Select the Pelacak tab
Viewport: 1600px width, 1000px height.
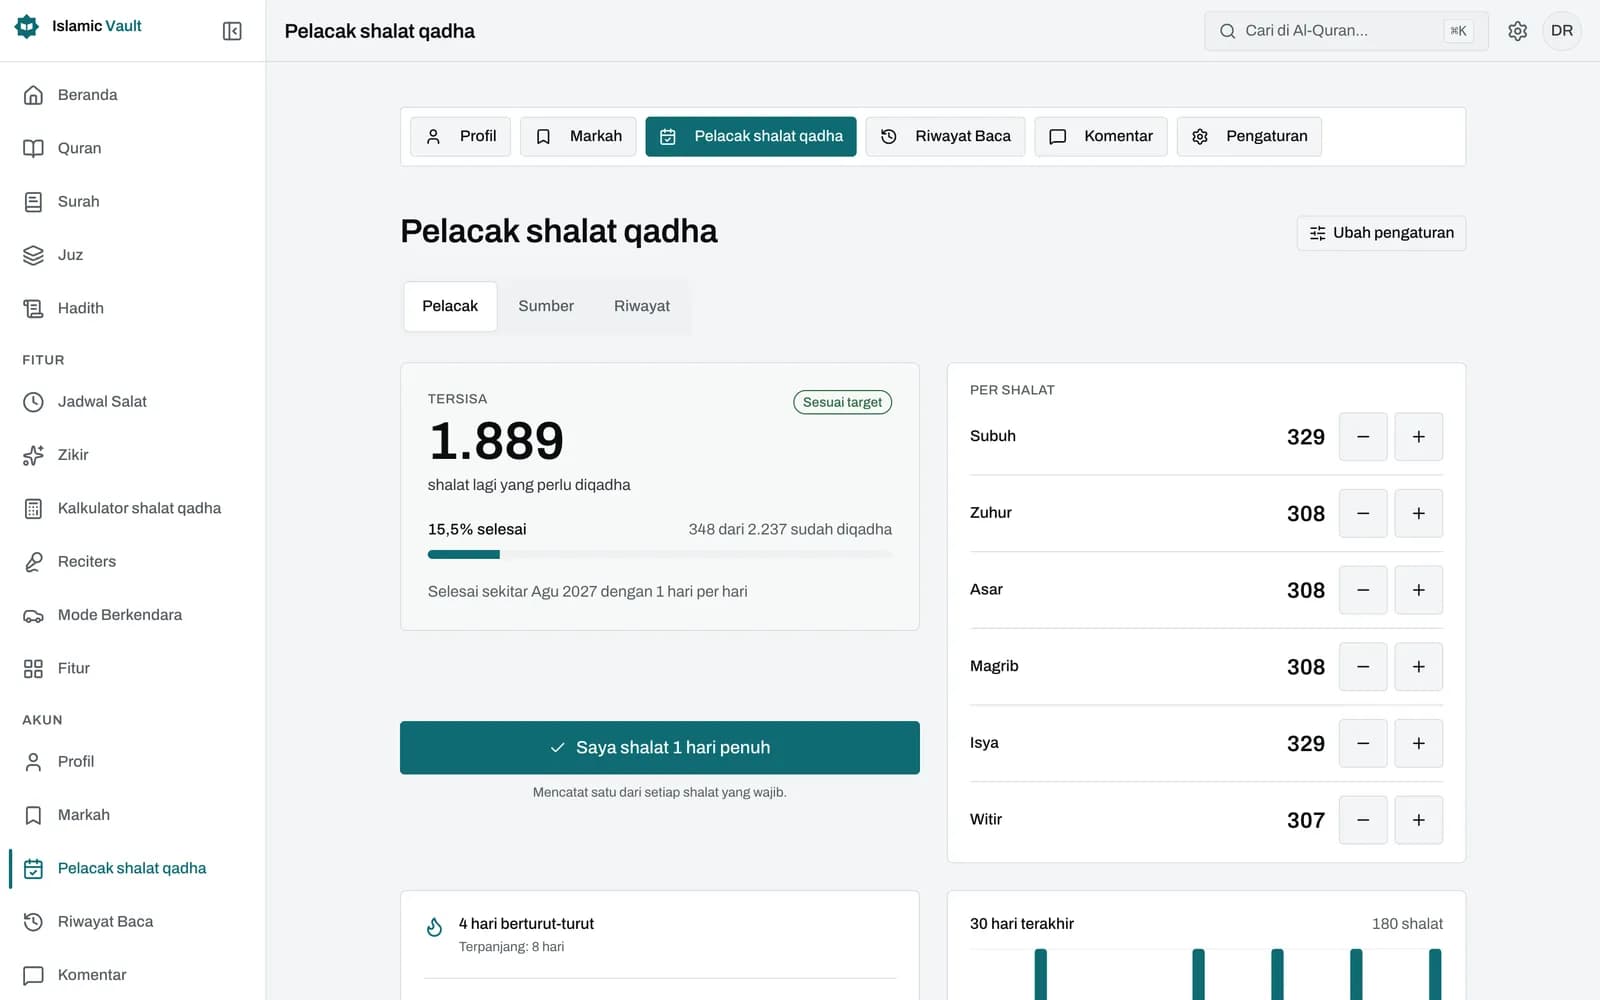tap(450, 306)
